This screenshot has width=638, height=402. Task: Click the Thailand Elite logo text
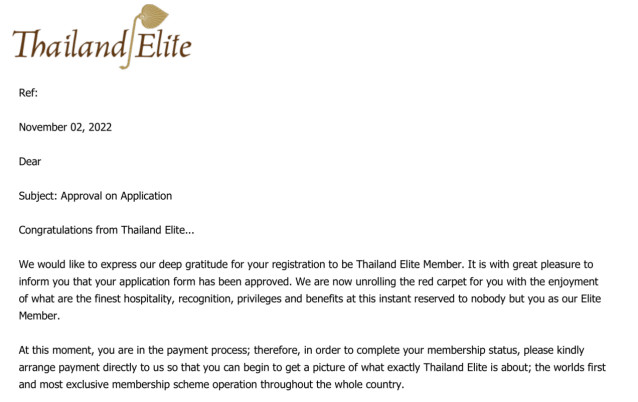(100, 44)
